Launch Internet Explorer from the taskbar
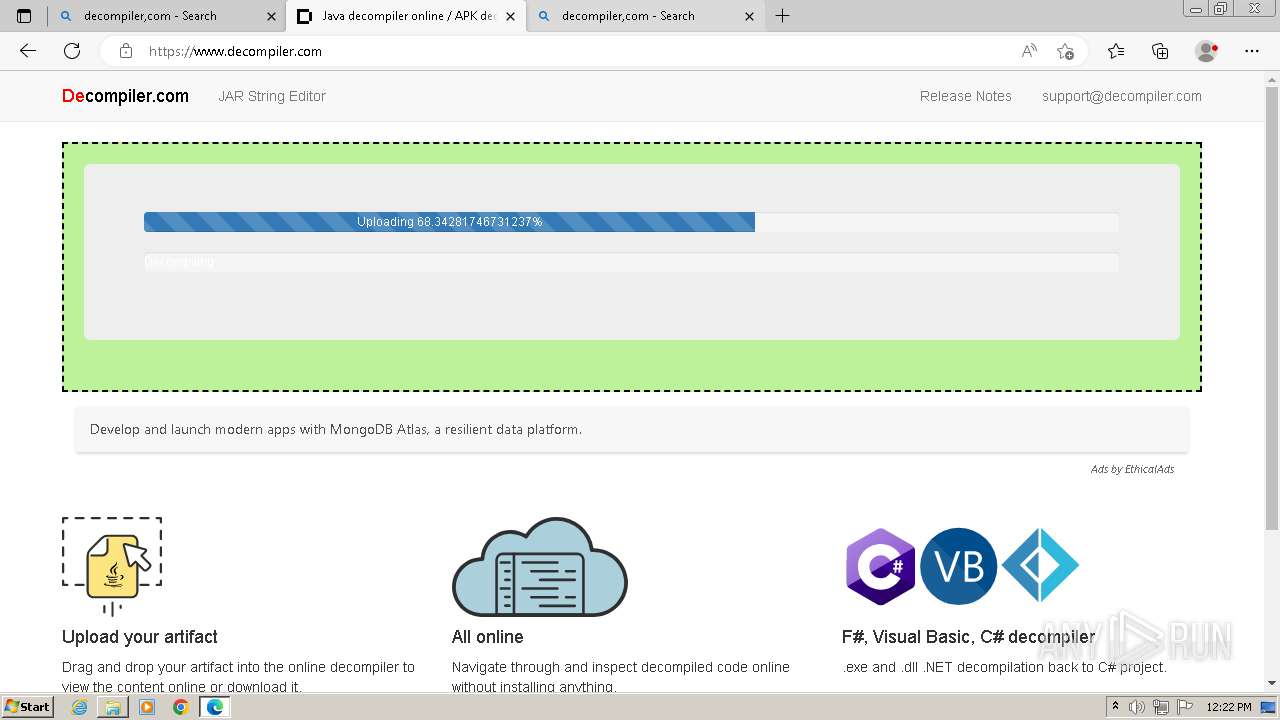 click(79, 707)
